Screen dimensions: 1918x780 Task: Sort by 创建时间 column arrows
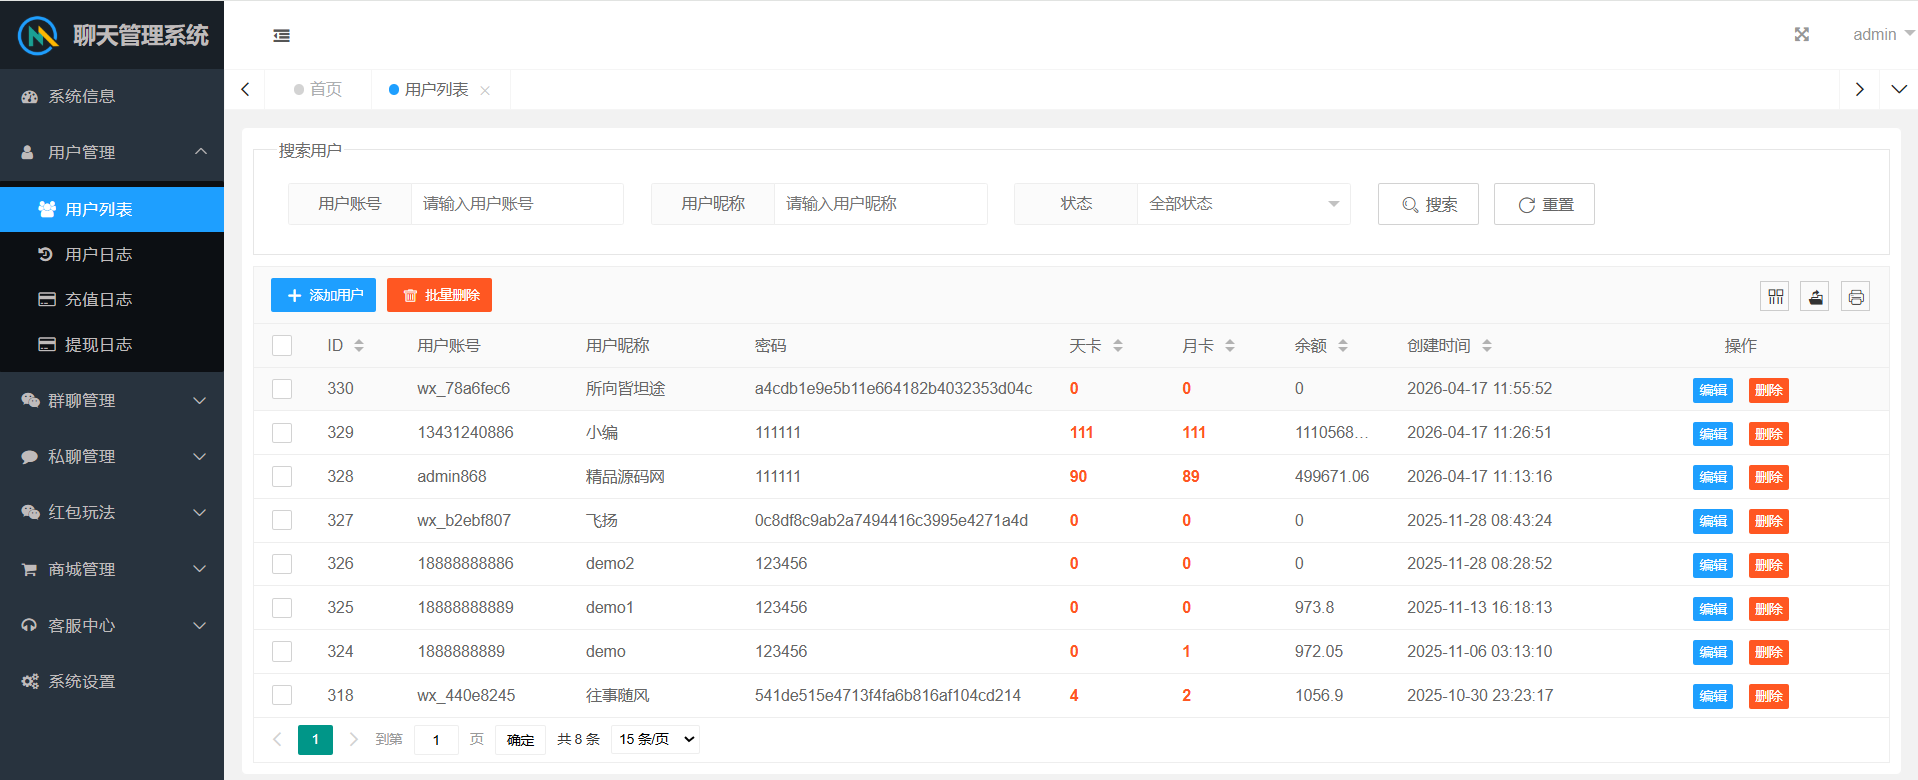pos(1487,346)
